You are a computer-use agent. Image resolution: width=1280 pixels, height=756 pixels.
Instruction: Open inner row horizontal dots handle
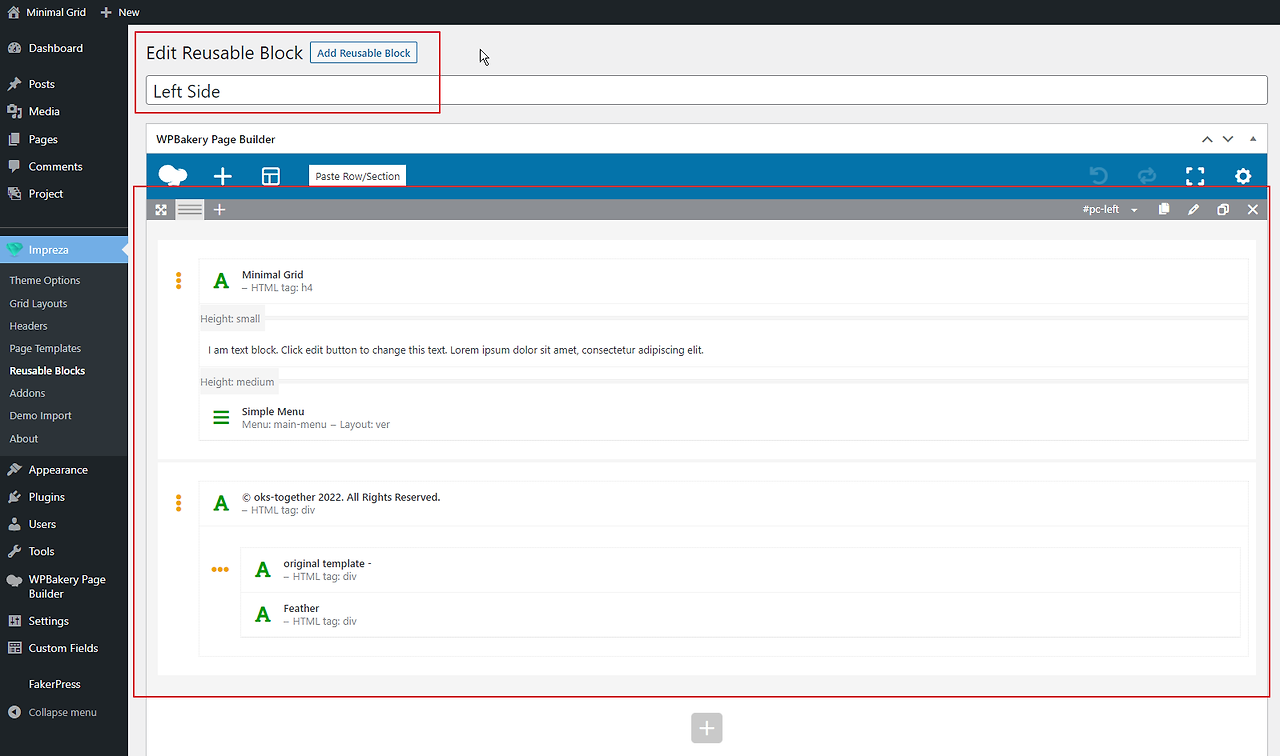[220, 570]
